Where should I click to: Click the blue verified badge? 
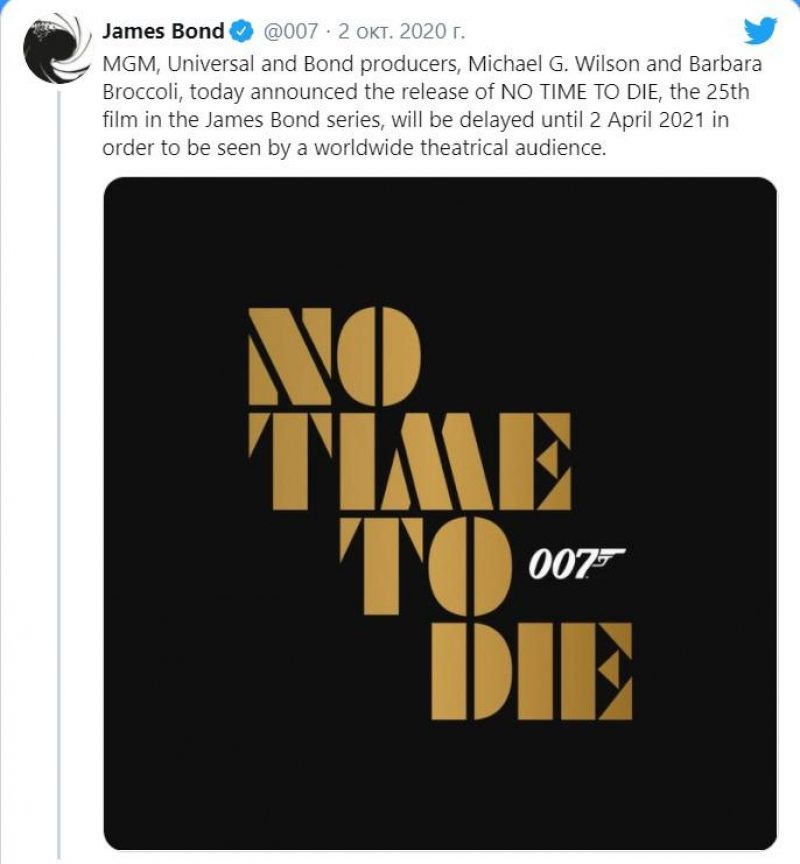[241, 32]
